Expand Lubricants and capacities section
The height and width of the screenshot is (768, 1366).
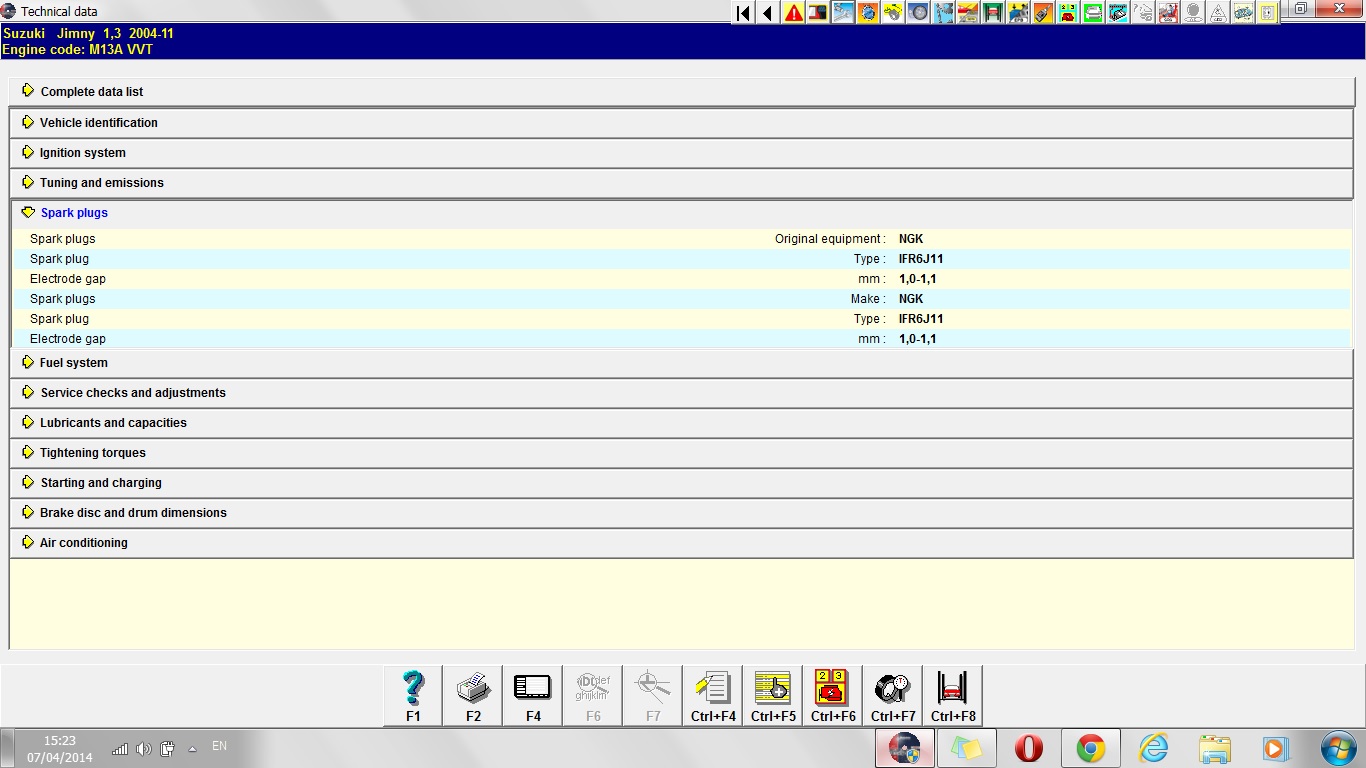113,423
